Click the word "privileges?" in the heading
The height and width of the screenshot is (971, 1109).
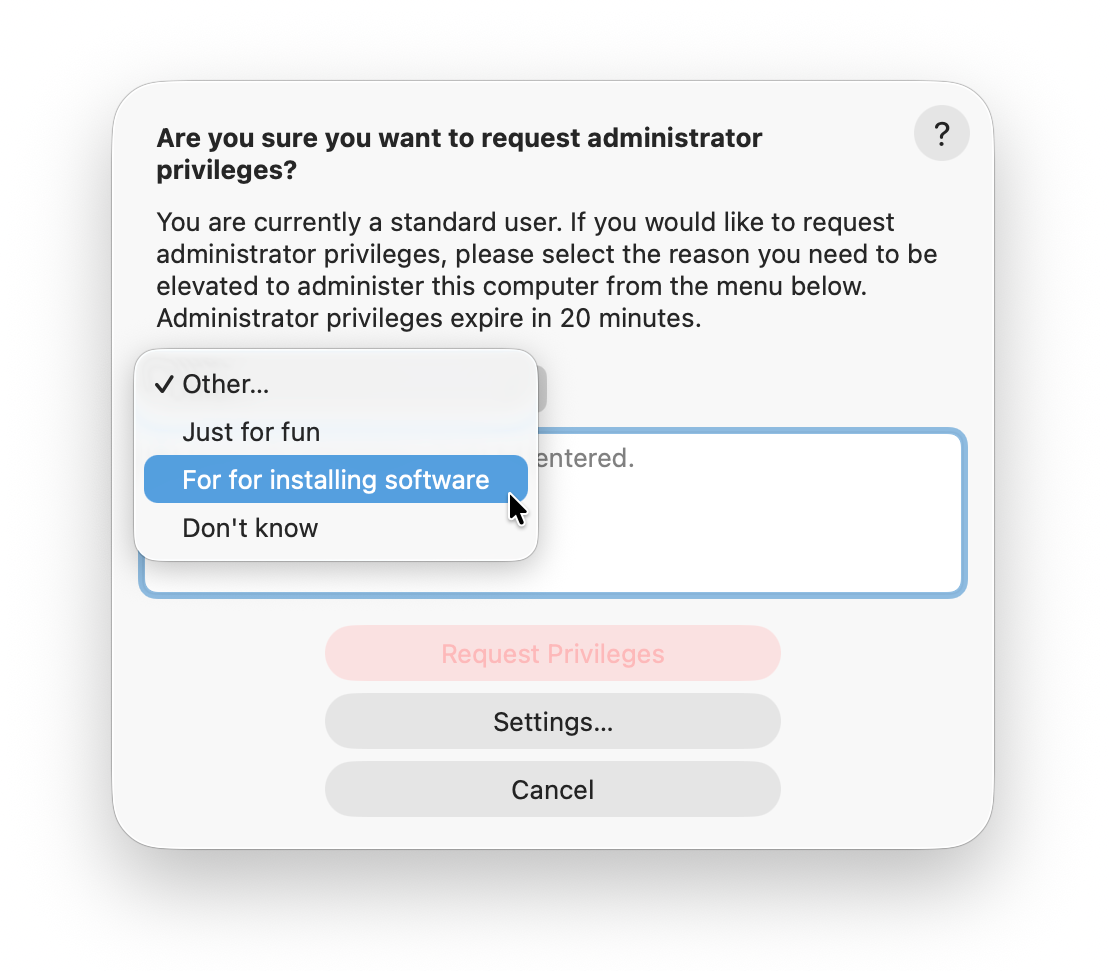(227, 170)
